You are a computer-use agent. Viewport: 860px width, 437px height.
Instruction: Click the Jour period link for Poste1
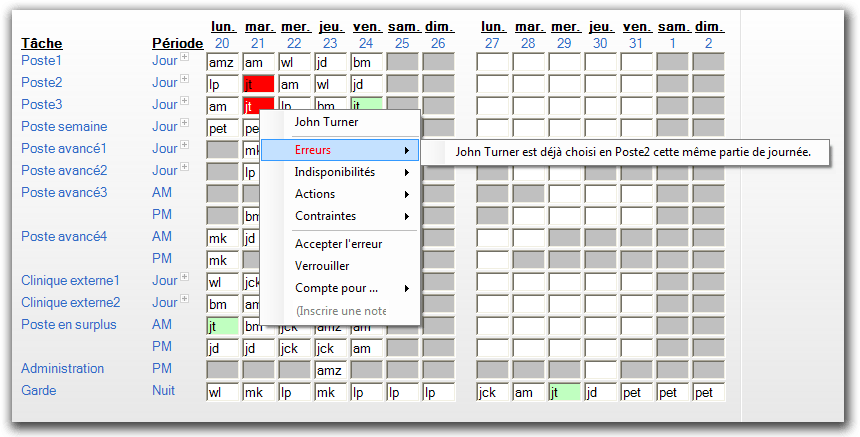tap(165, 60)
